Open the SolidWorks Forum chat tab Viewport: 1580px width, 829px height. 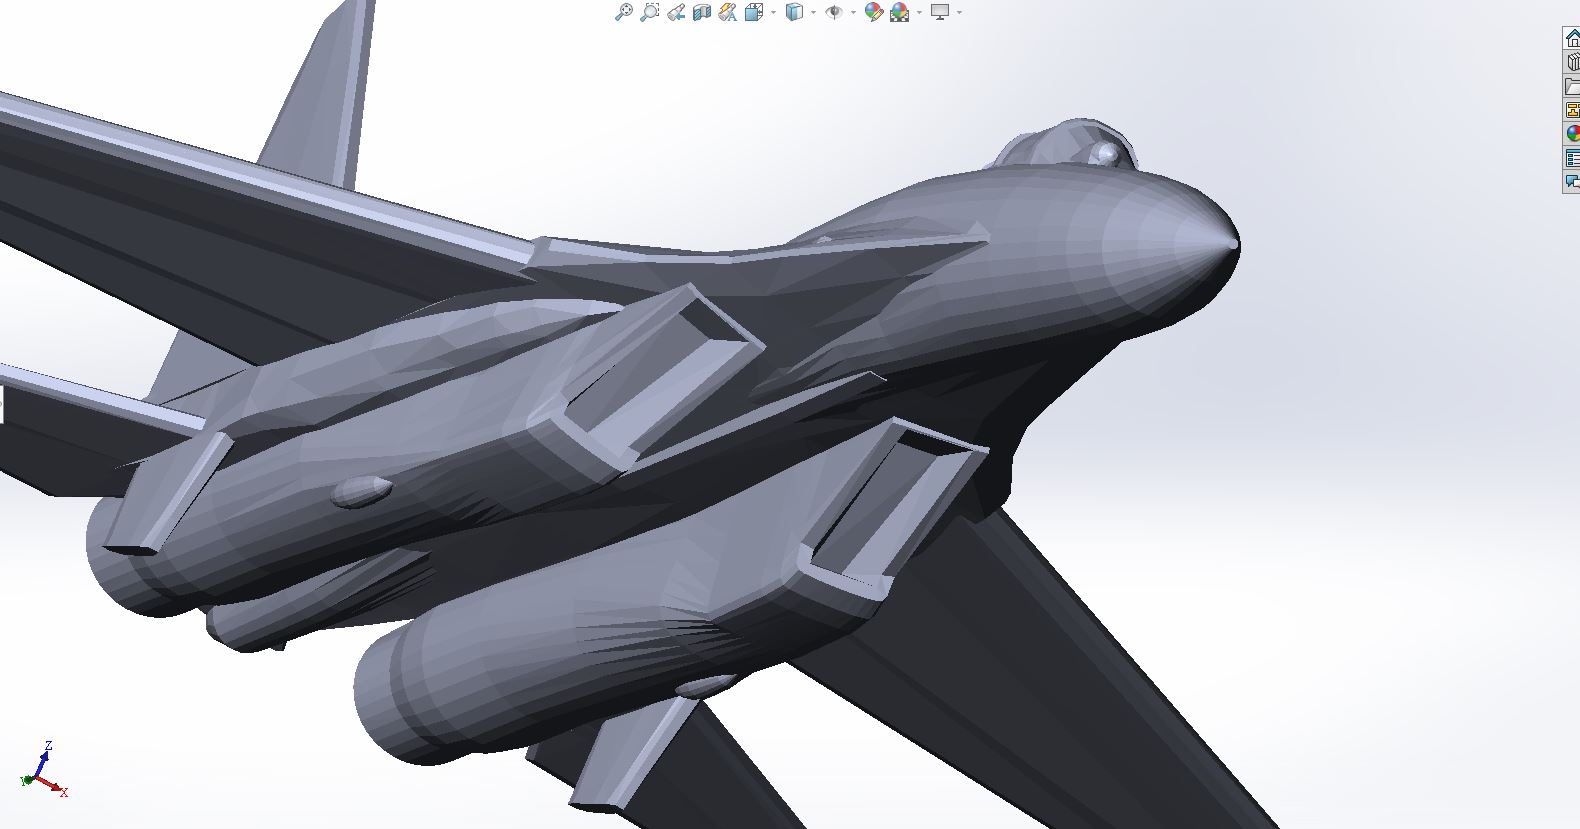tap(1572, 182)
